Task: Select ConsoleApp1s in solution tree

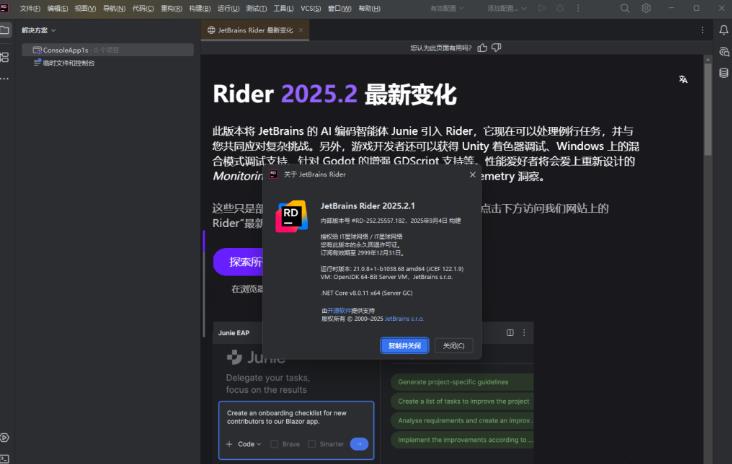Action: click(x=108, y=50)
